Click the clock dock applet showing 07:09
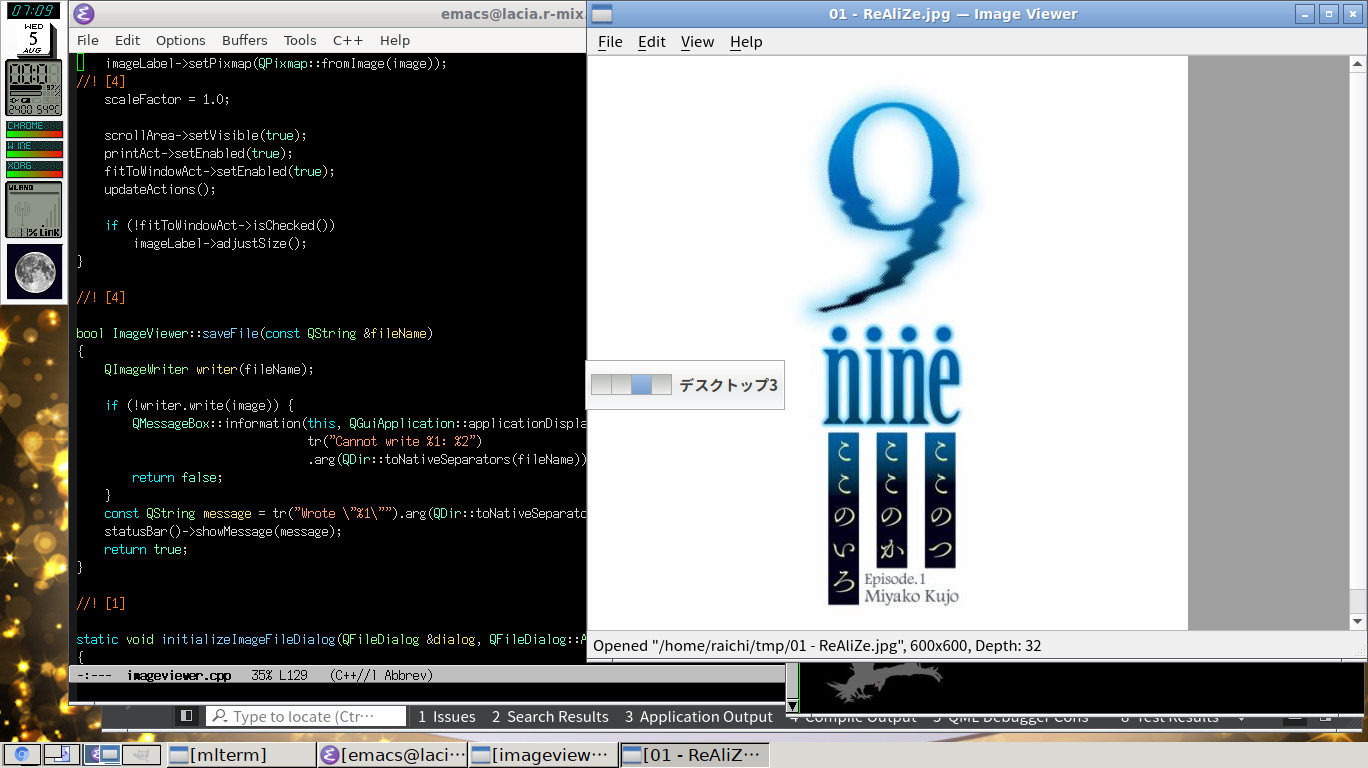This screenshot has height=768, width=1368. click(x=33, y=12)
